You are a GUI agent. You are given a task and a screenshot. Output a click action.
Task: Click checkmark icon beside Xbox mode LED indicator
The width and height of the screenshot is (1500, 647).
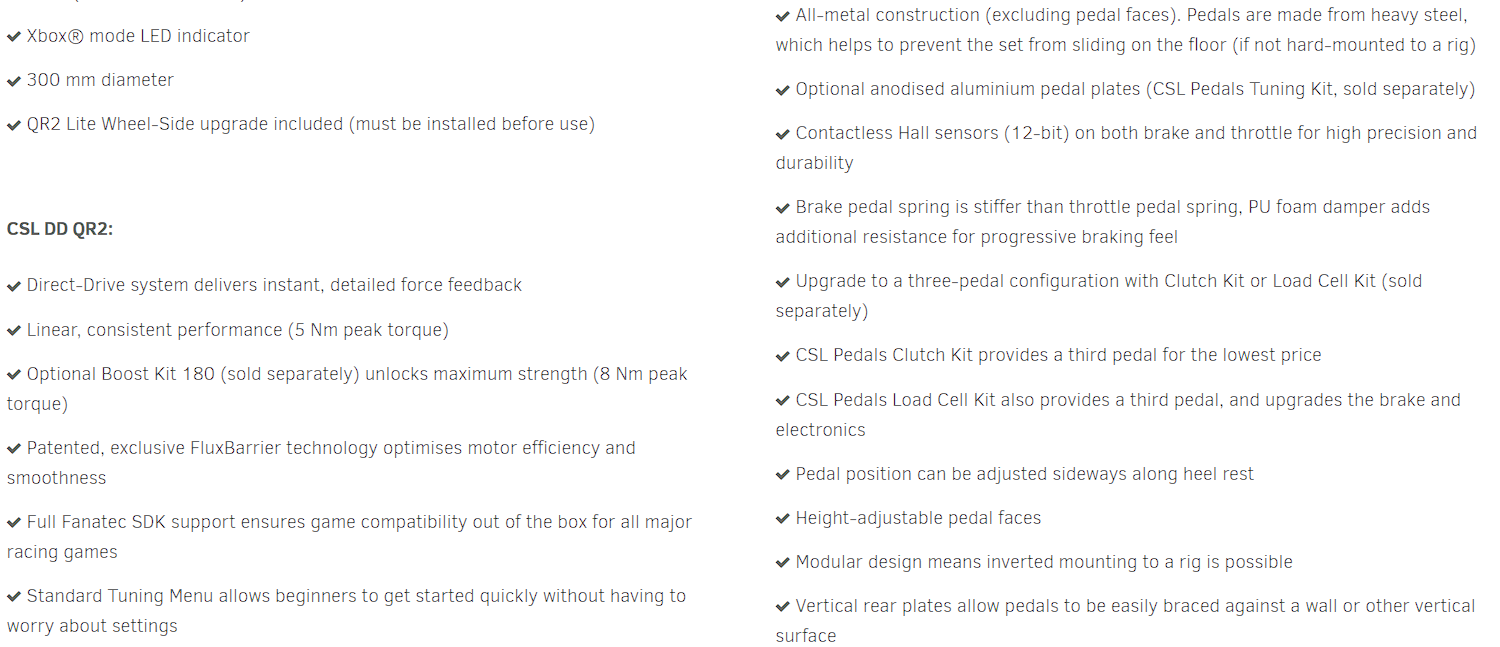(14, 37)
